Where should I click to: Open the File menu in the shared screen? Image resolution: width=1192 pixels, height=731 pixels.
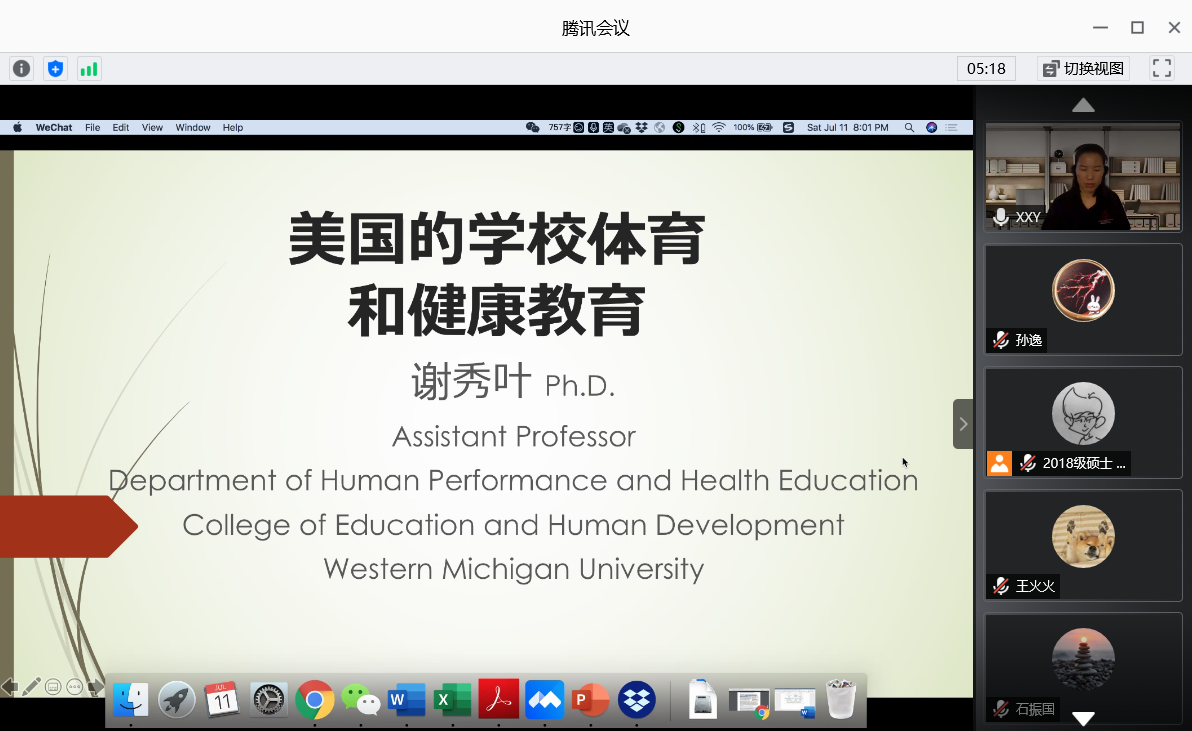[92, 128]
